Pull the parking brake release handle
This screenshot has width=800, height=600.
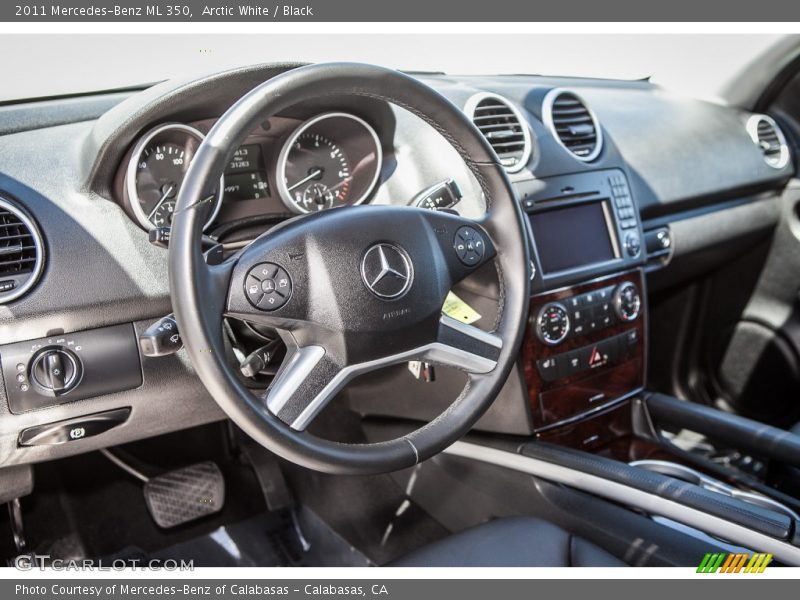[76, 432]
